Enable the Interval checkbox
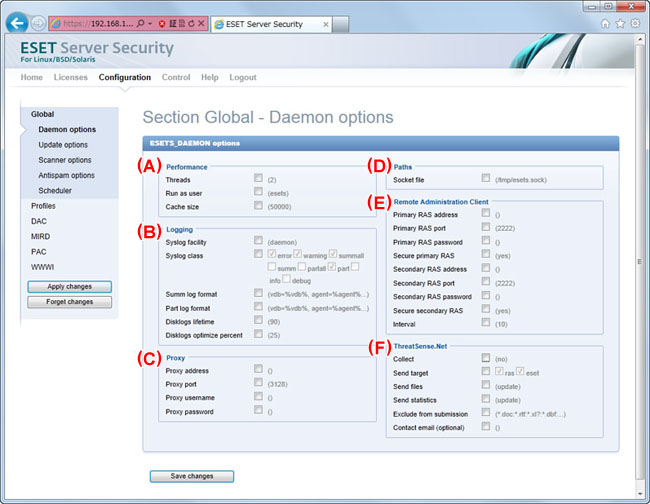The width and height of the screenshot is (650, 504). pyautogui.click(x=486, y=322)
